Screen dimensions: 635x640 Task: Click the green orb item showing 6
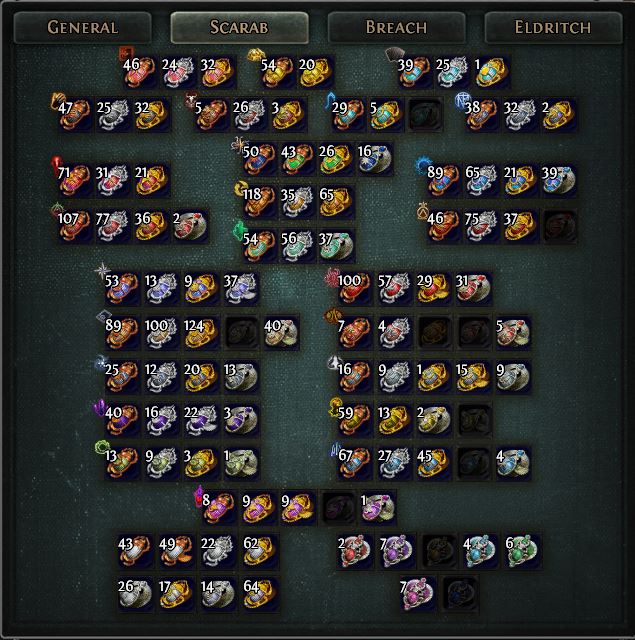(x=522, y=551)
